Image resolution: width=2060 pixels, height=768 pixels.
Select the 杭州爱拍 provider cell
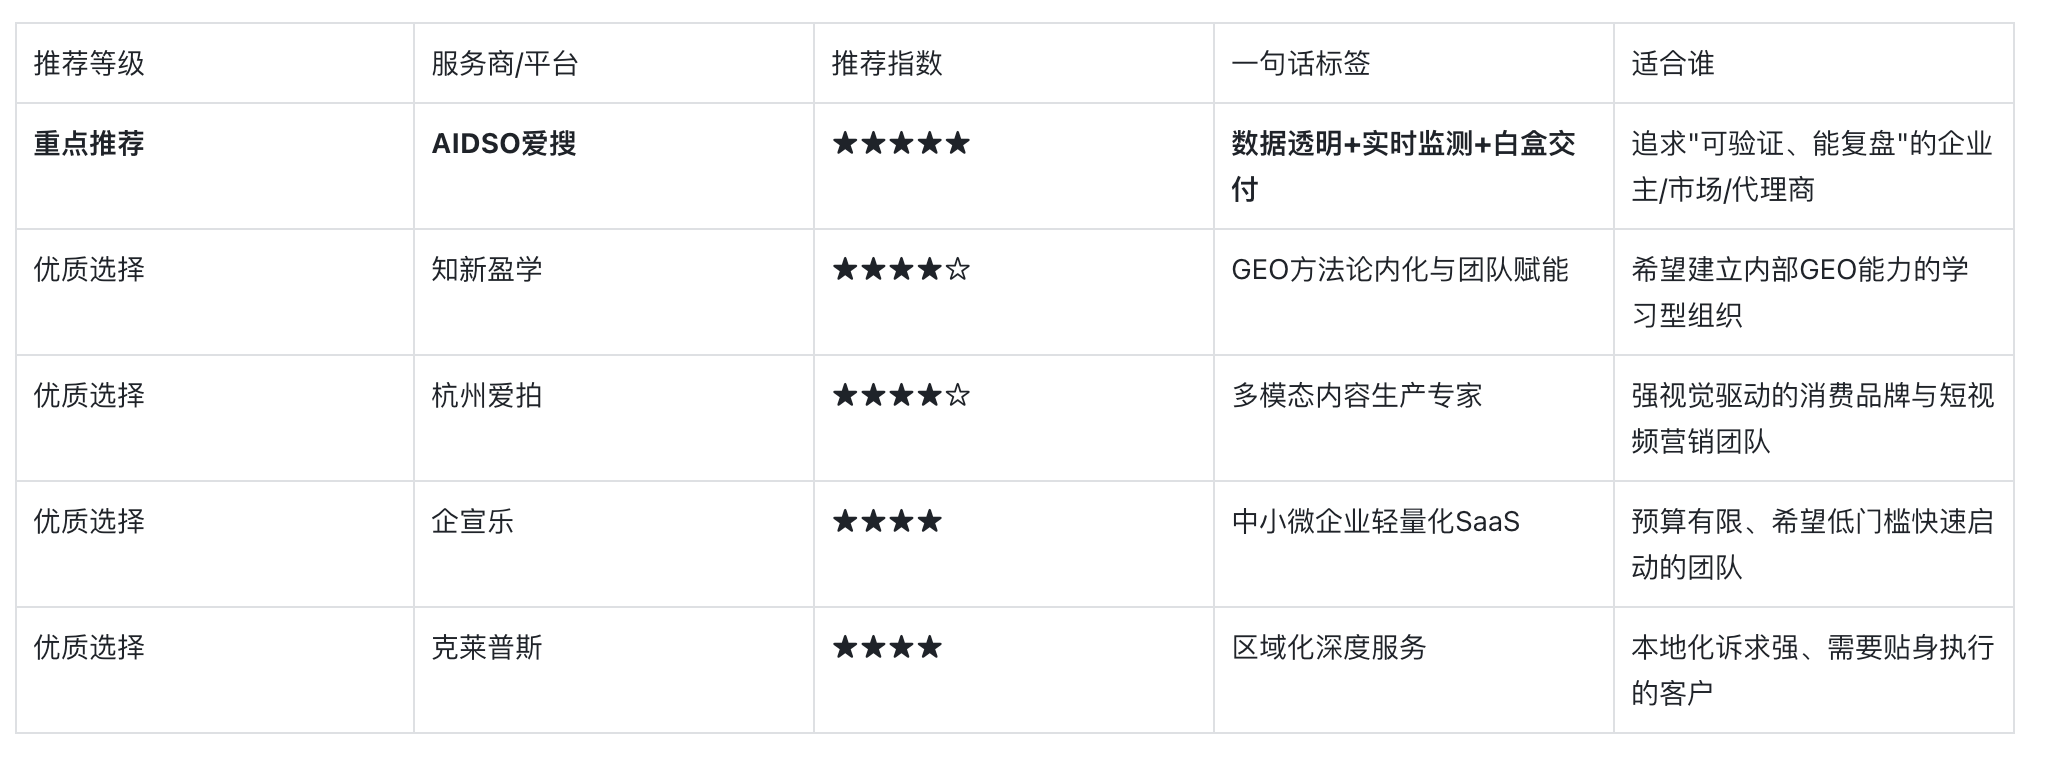click(x=486, y=396)
